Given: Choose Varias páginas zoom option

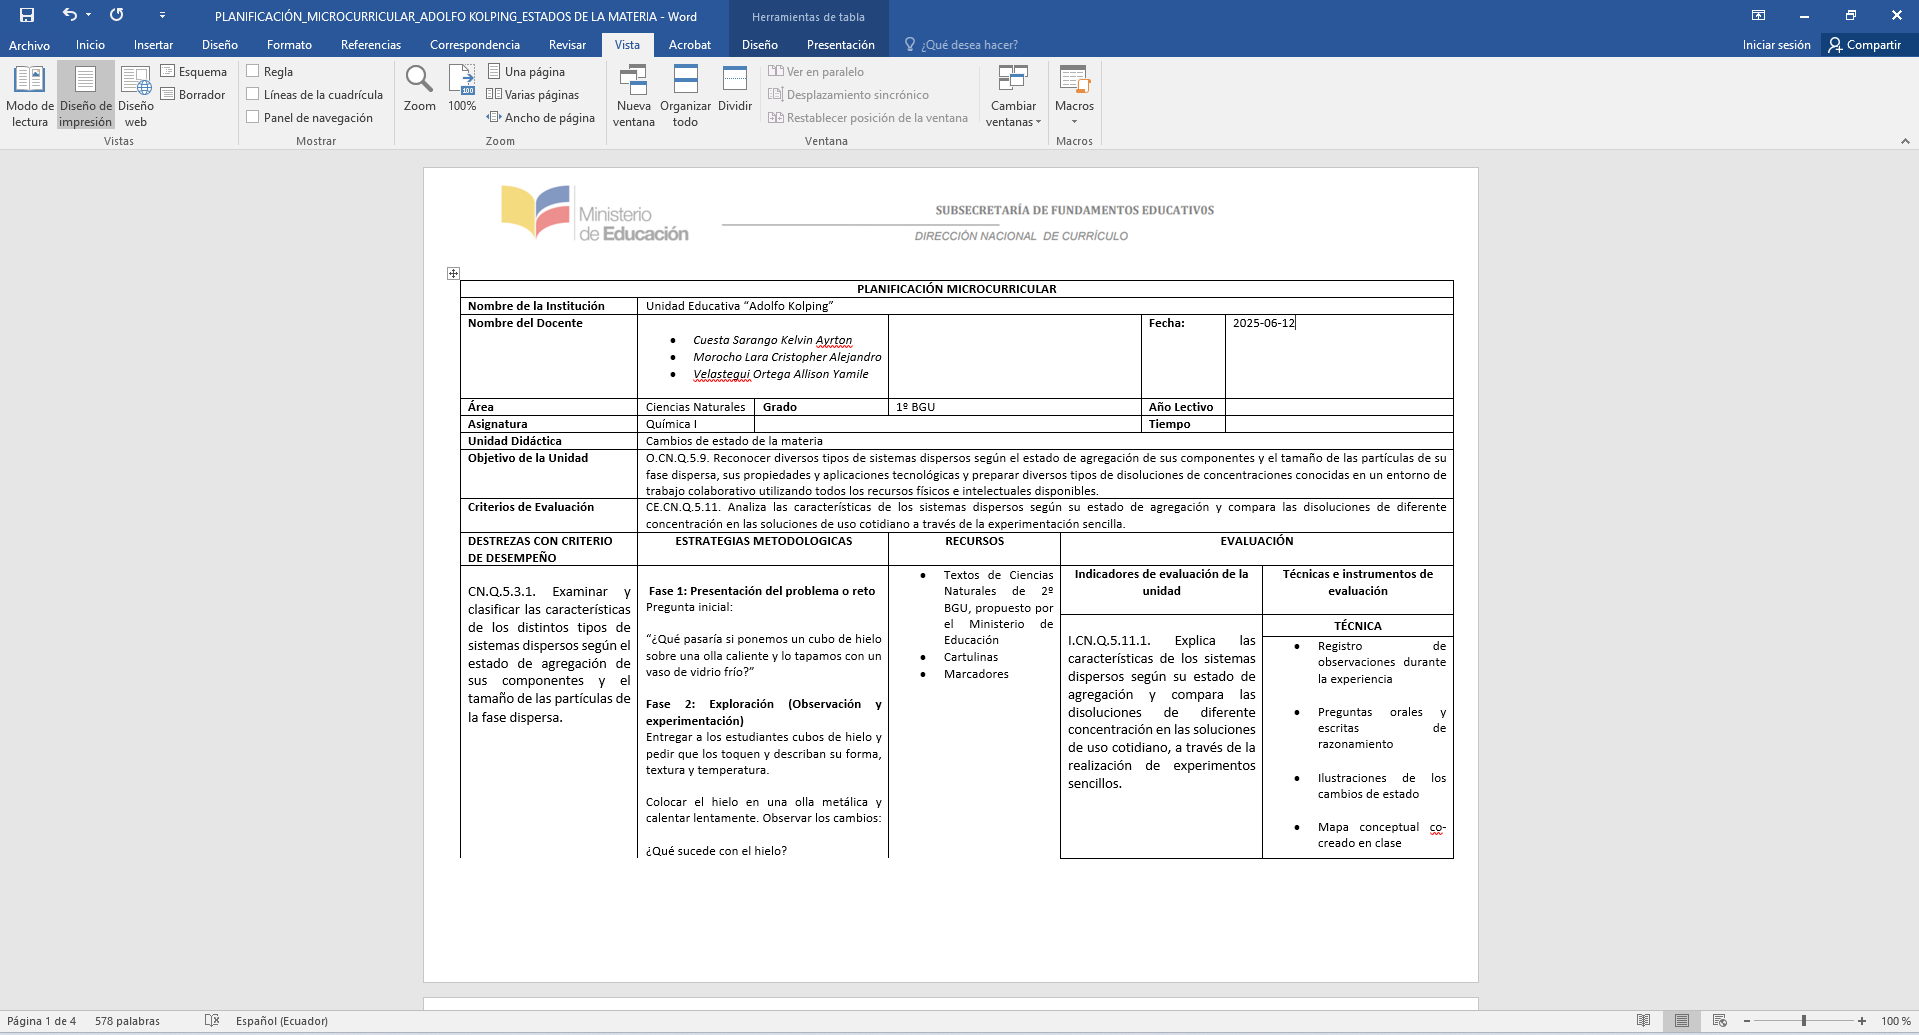Looking at the screenshot, I should 533,95.
